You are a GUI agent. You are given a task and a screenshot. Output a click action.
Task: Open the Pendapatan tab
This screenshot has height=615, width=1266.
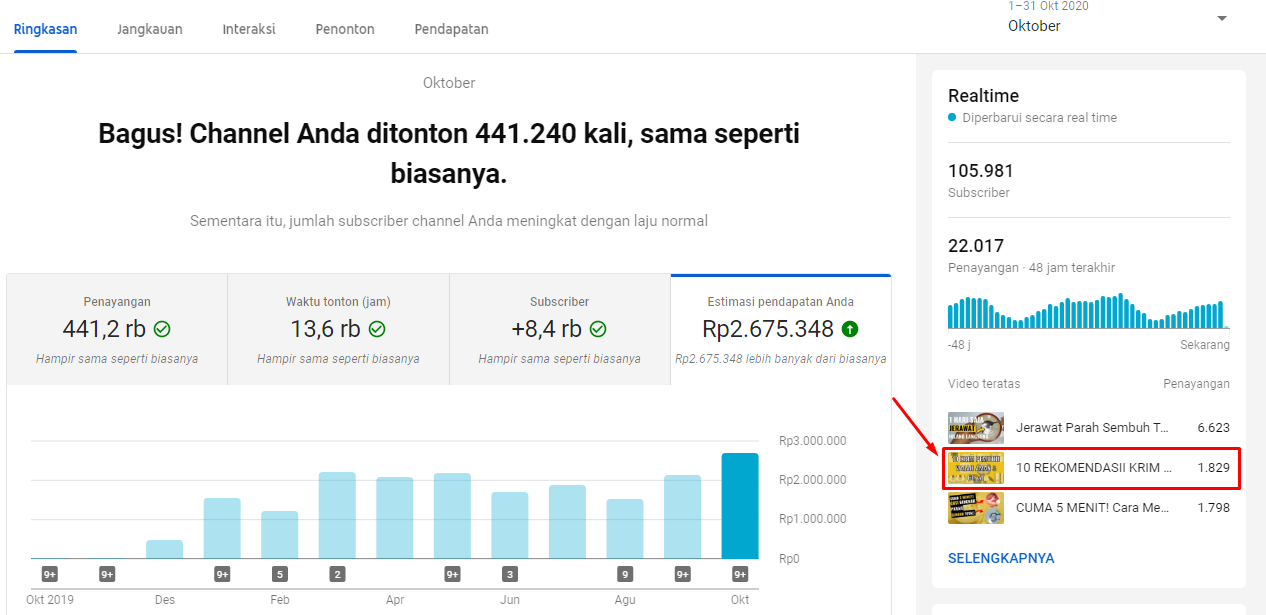[x=451, y=29]
